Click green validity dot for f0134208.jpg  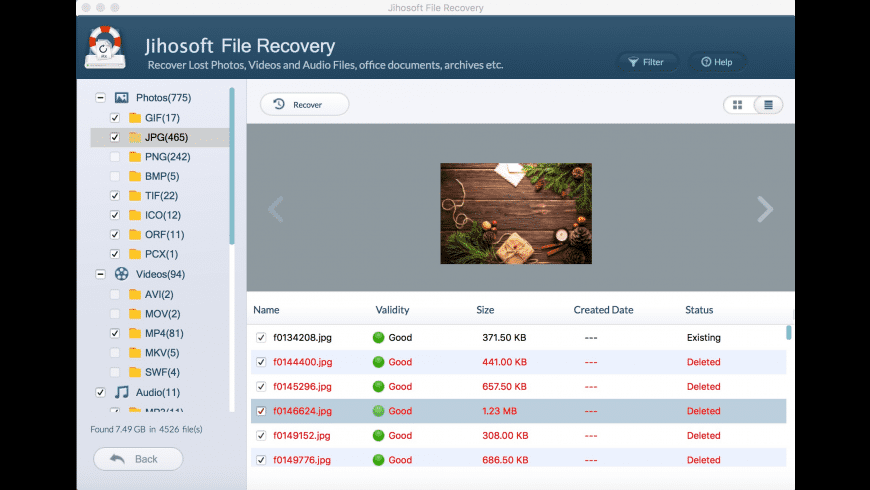(x=378, y=337)
